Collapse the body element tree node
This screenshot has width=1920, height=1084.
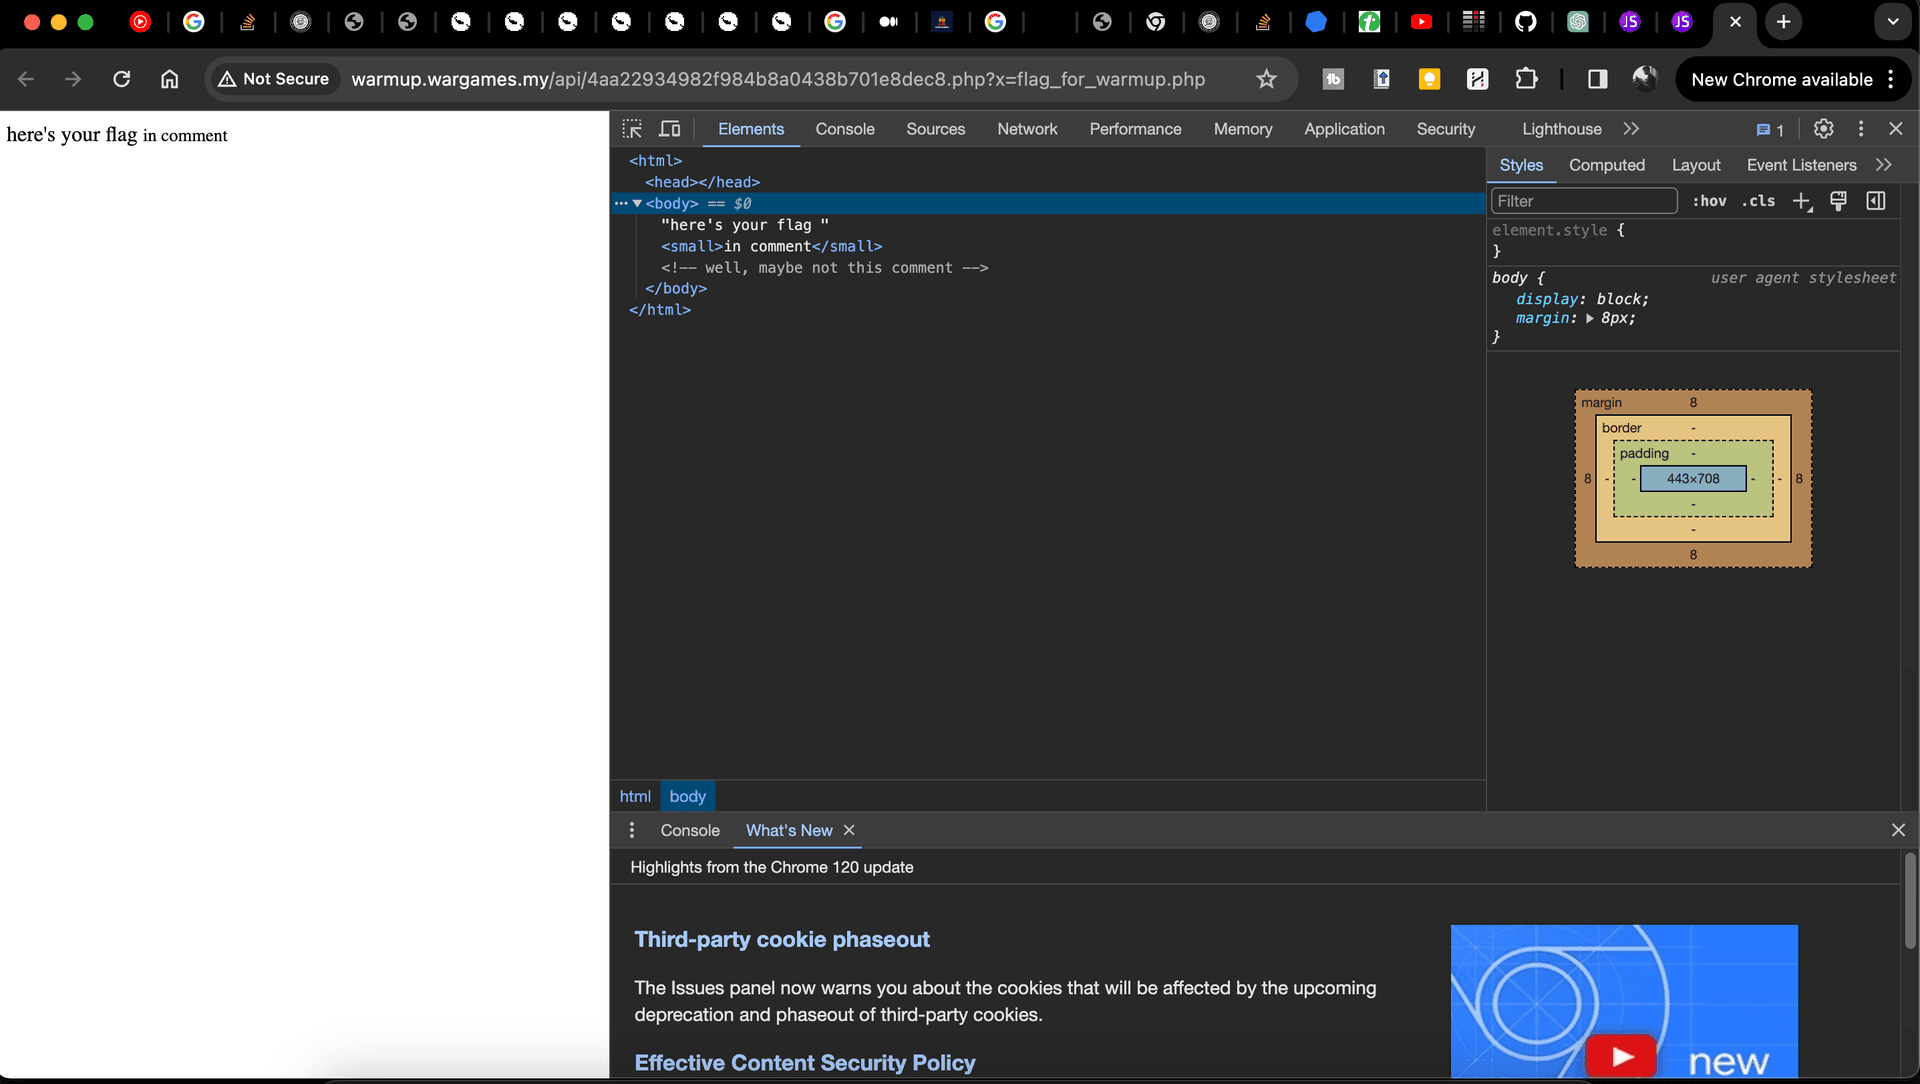coord(637,203)
